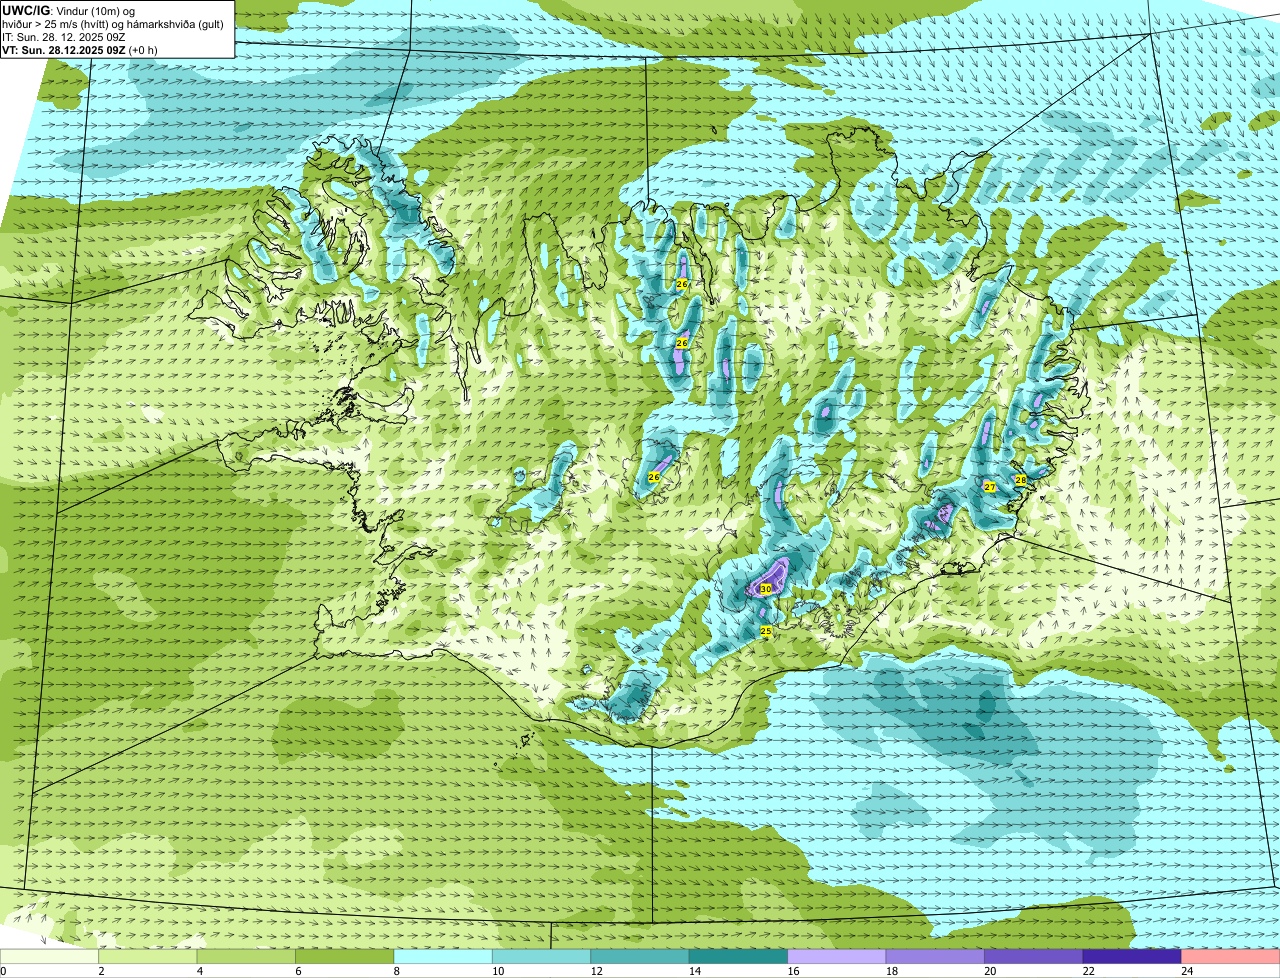Image resolution: width=1280 pixels, height=978 pixels.
Task: Click the legend scale value 24
Action: 1186,971
